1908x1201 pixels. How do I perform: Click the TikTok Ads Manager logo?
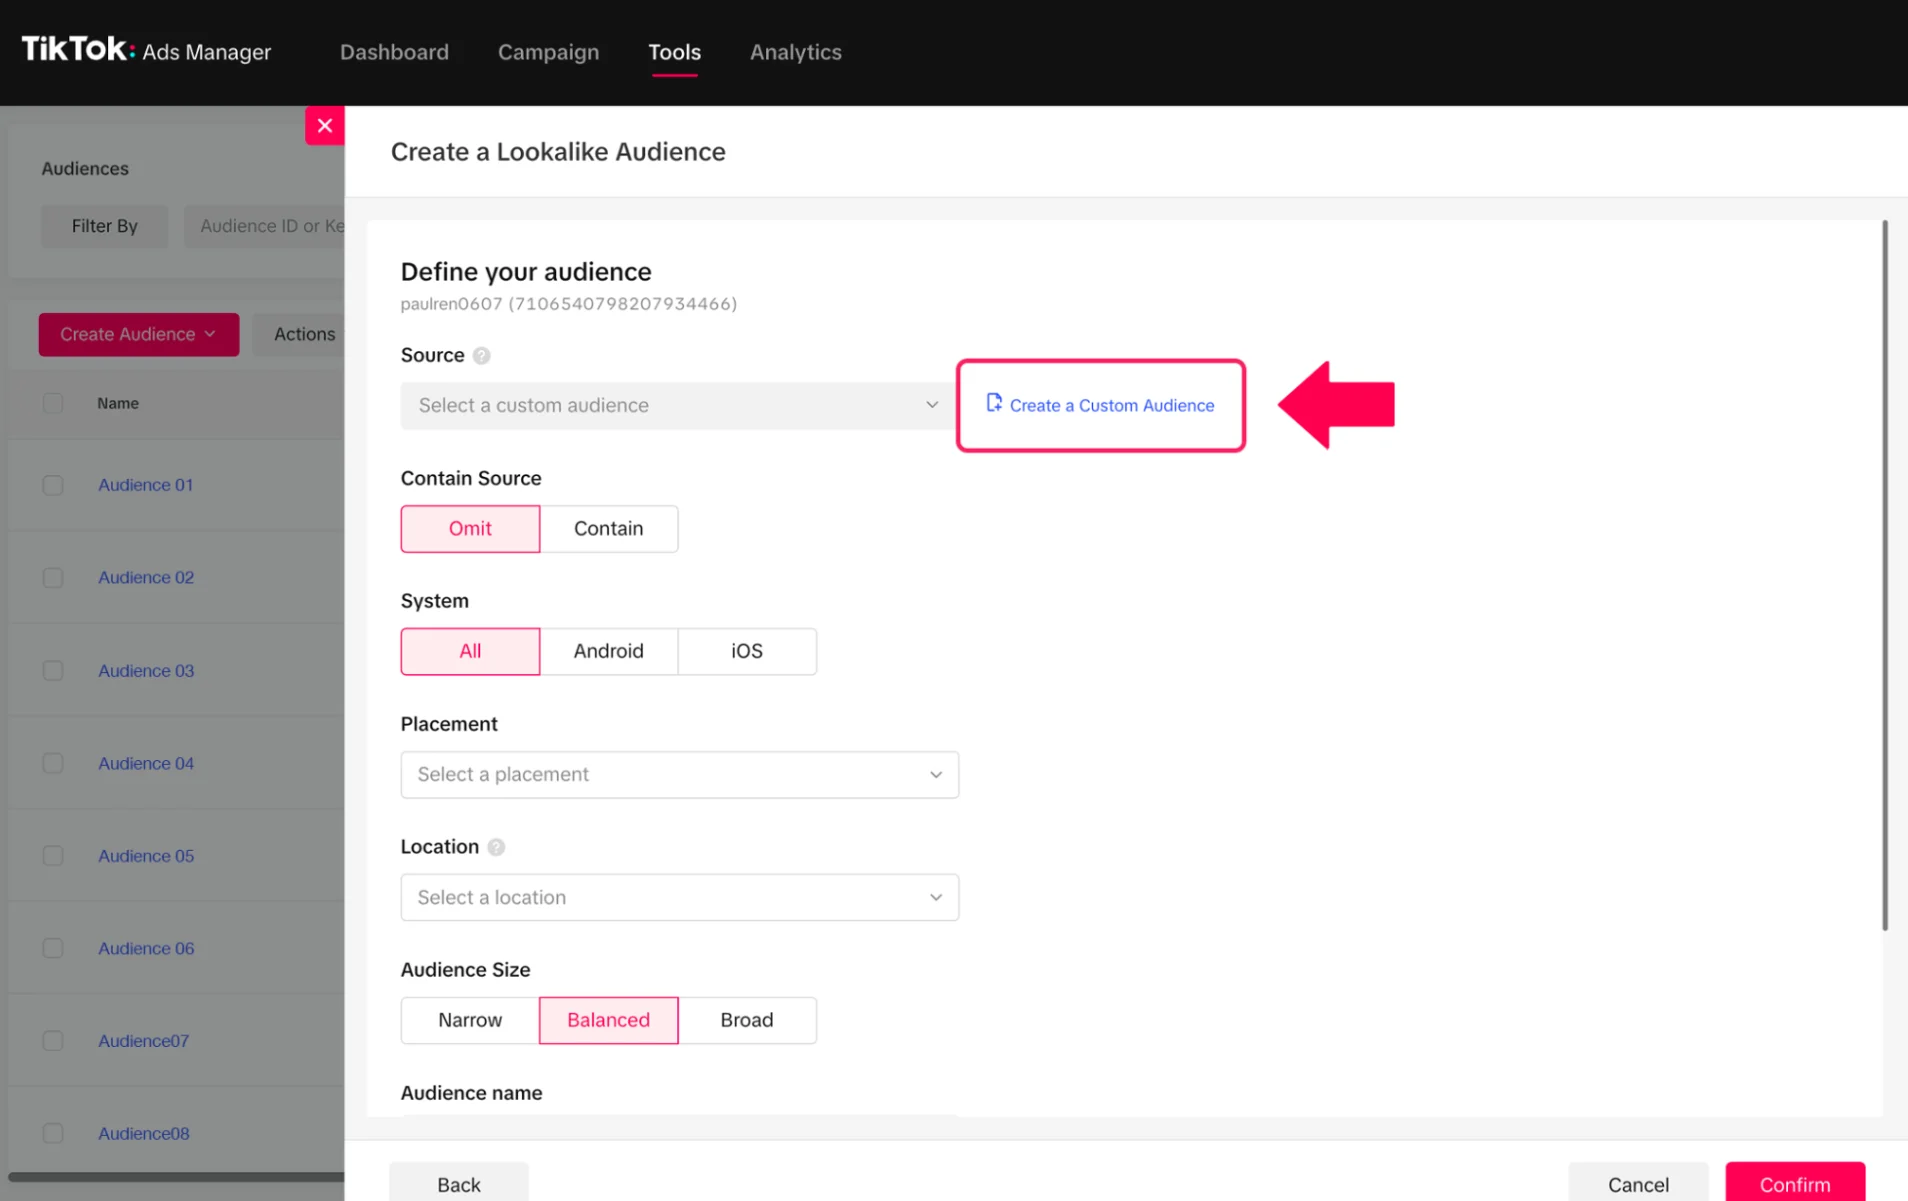click(x=146, y=51)
